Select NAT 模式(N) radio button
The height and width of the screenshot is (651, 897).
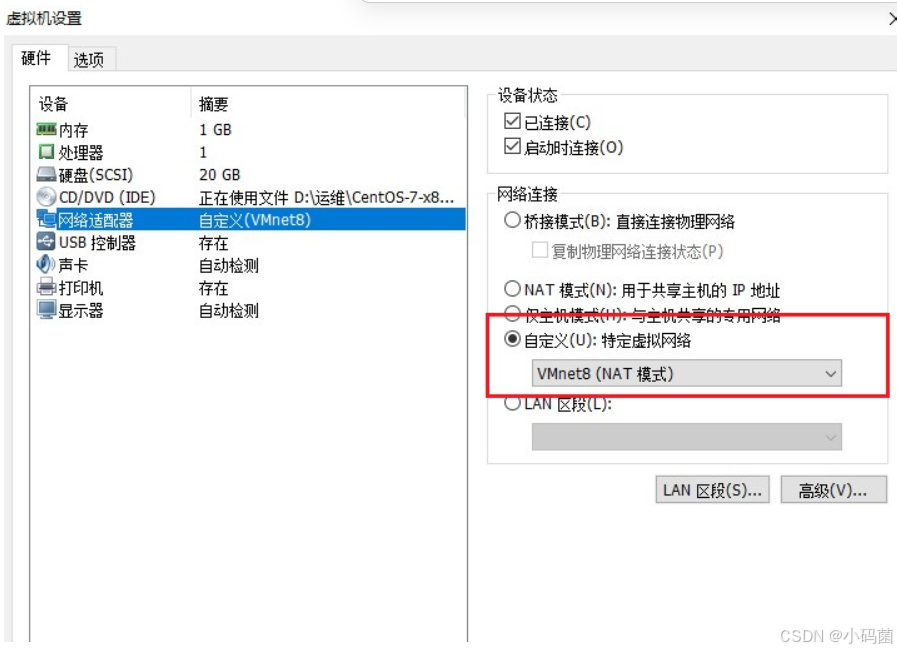pyautogui.click(x=512, y=289)
